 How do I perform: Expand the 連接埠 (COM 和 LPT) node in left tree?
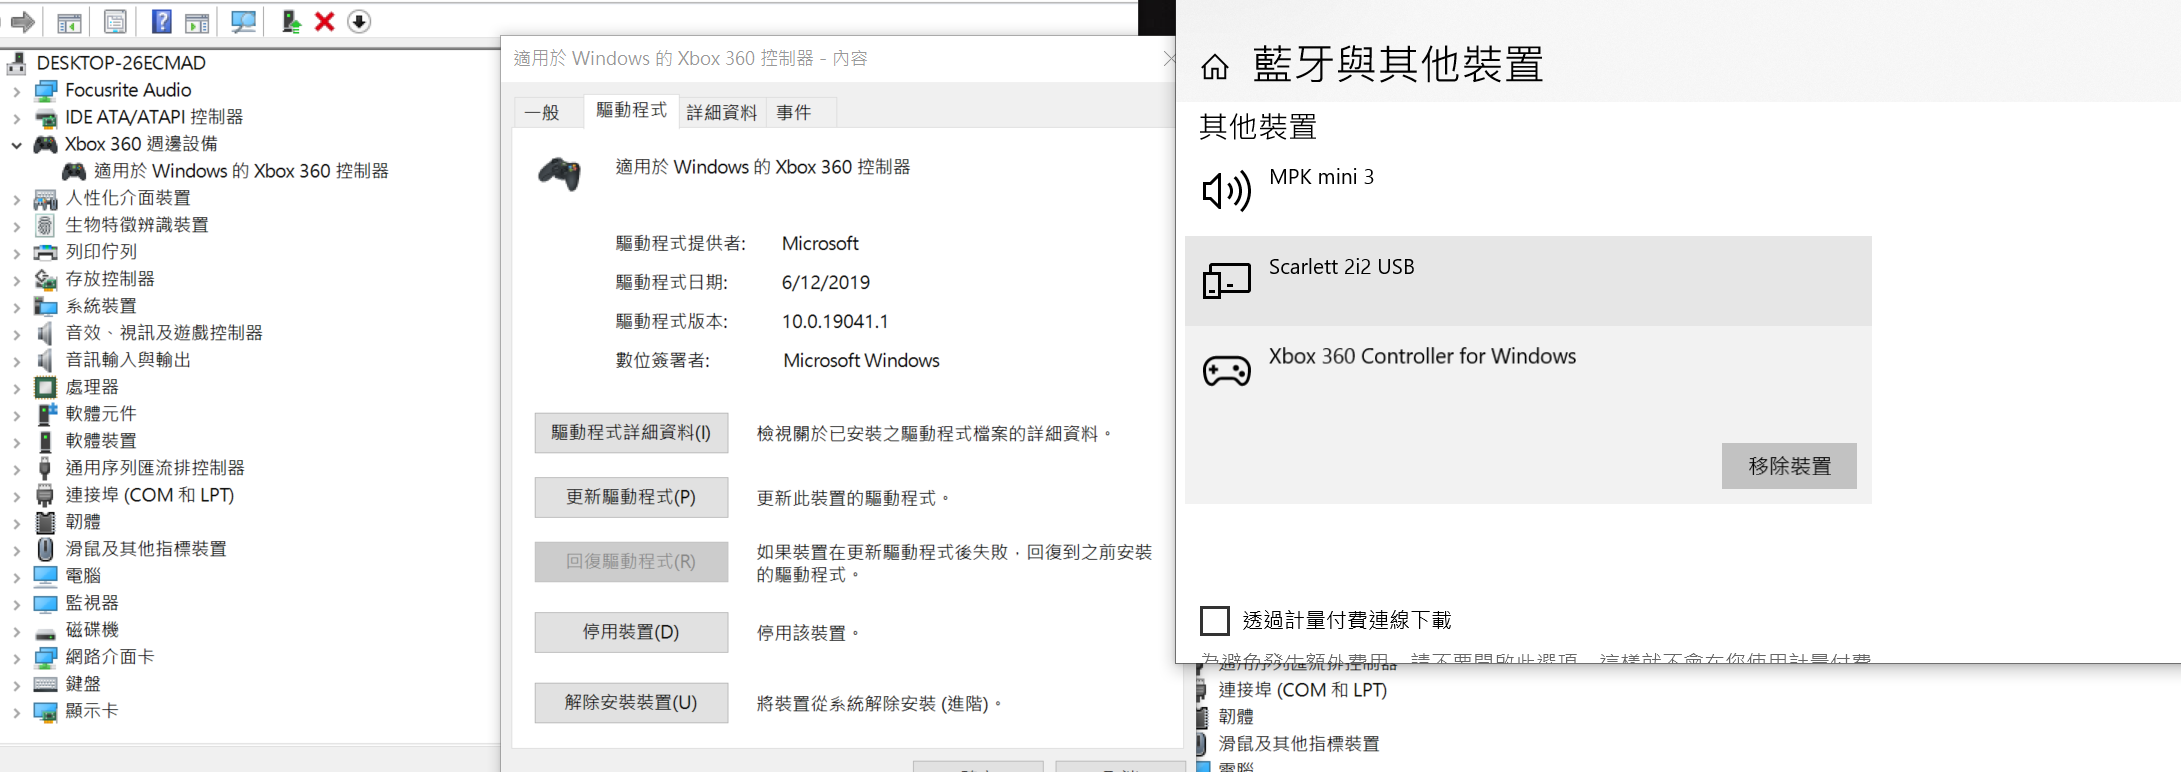pos(16,496)
